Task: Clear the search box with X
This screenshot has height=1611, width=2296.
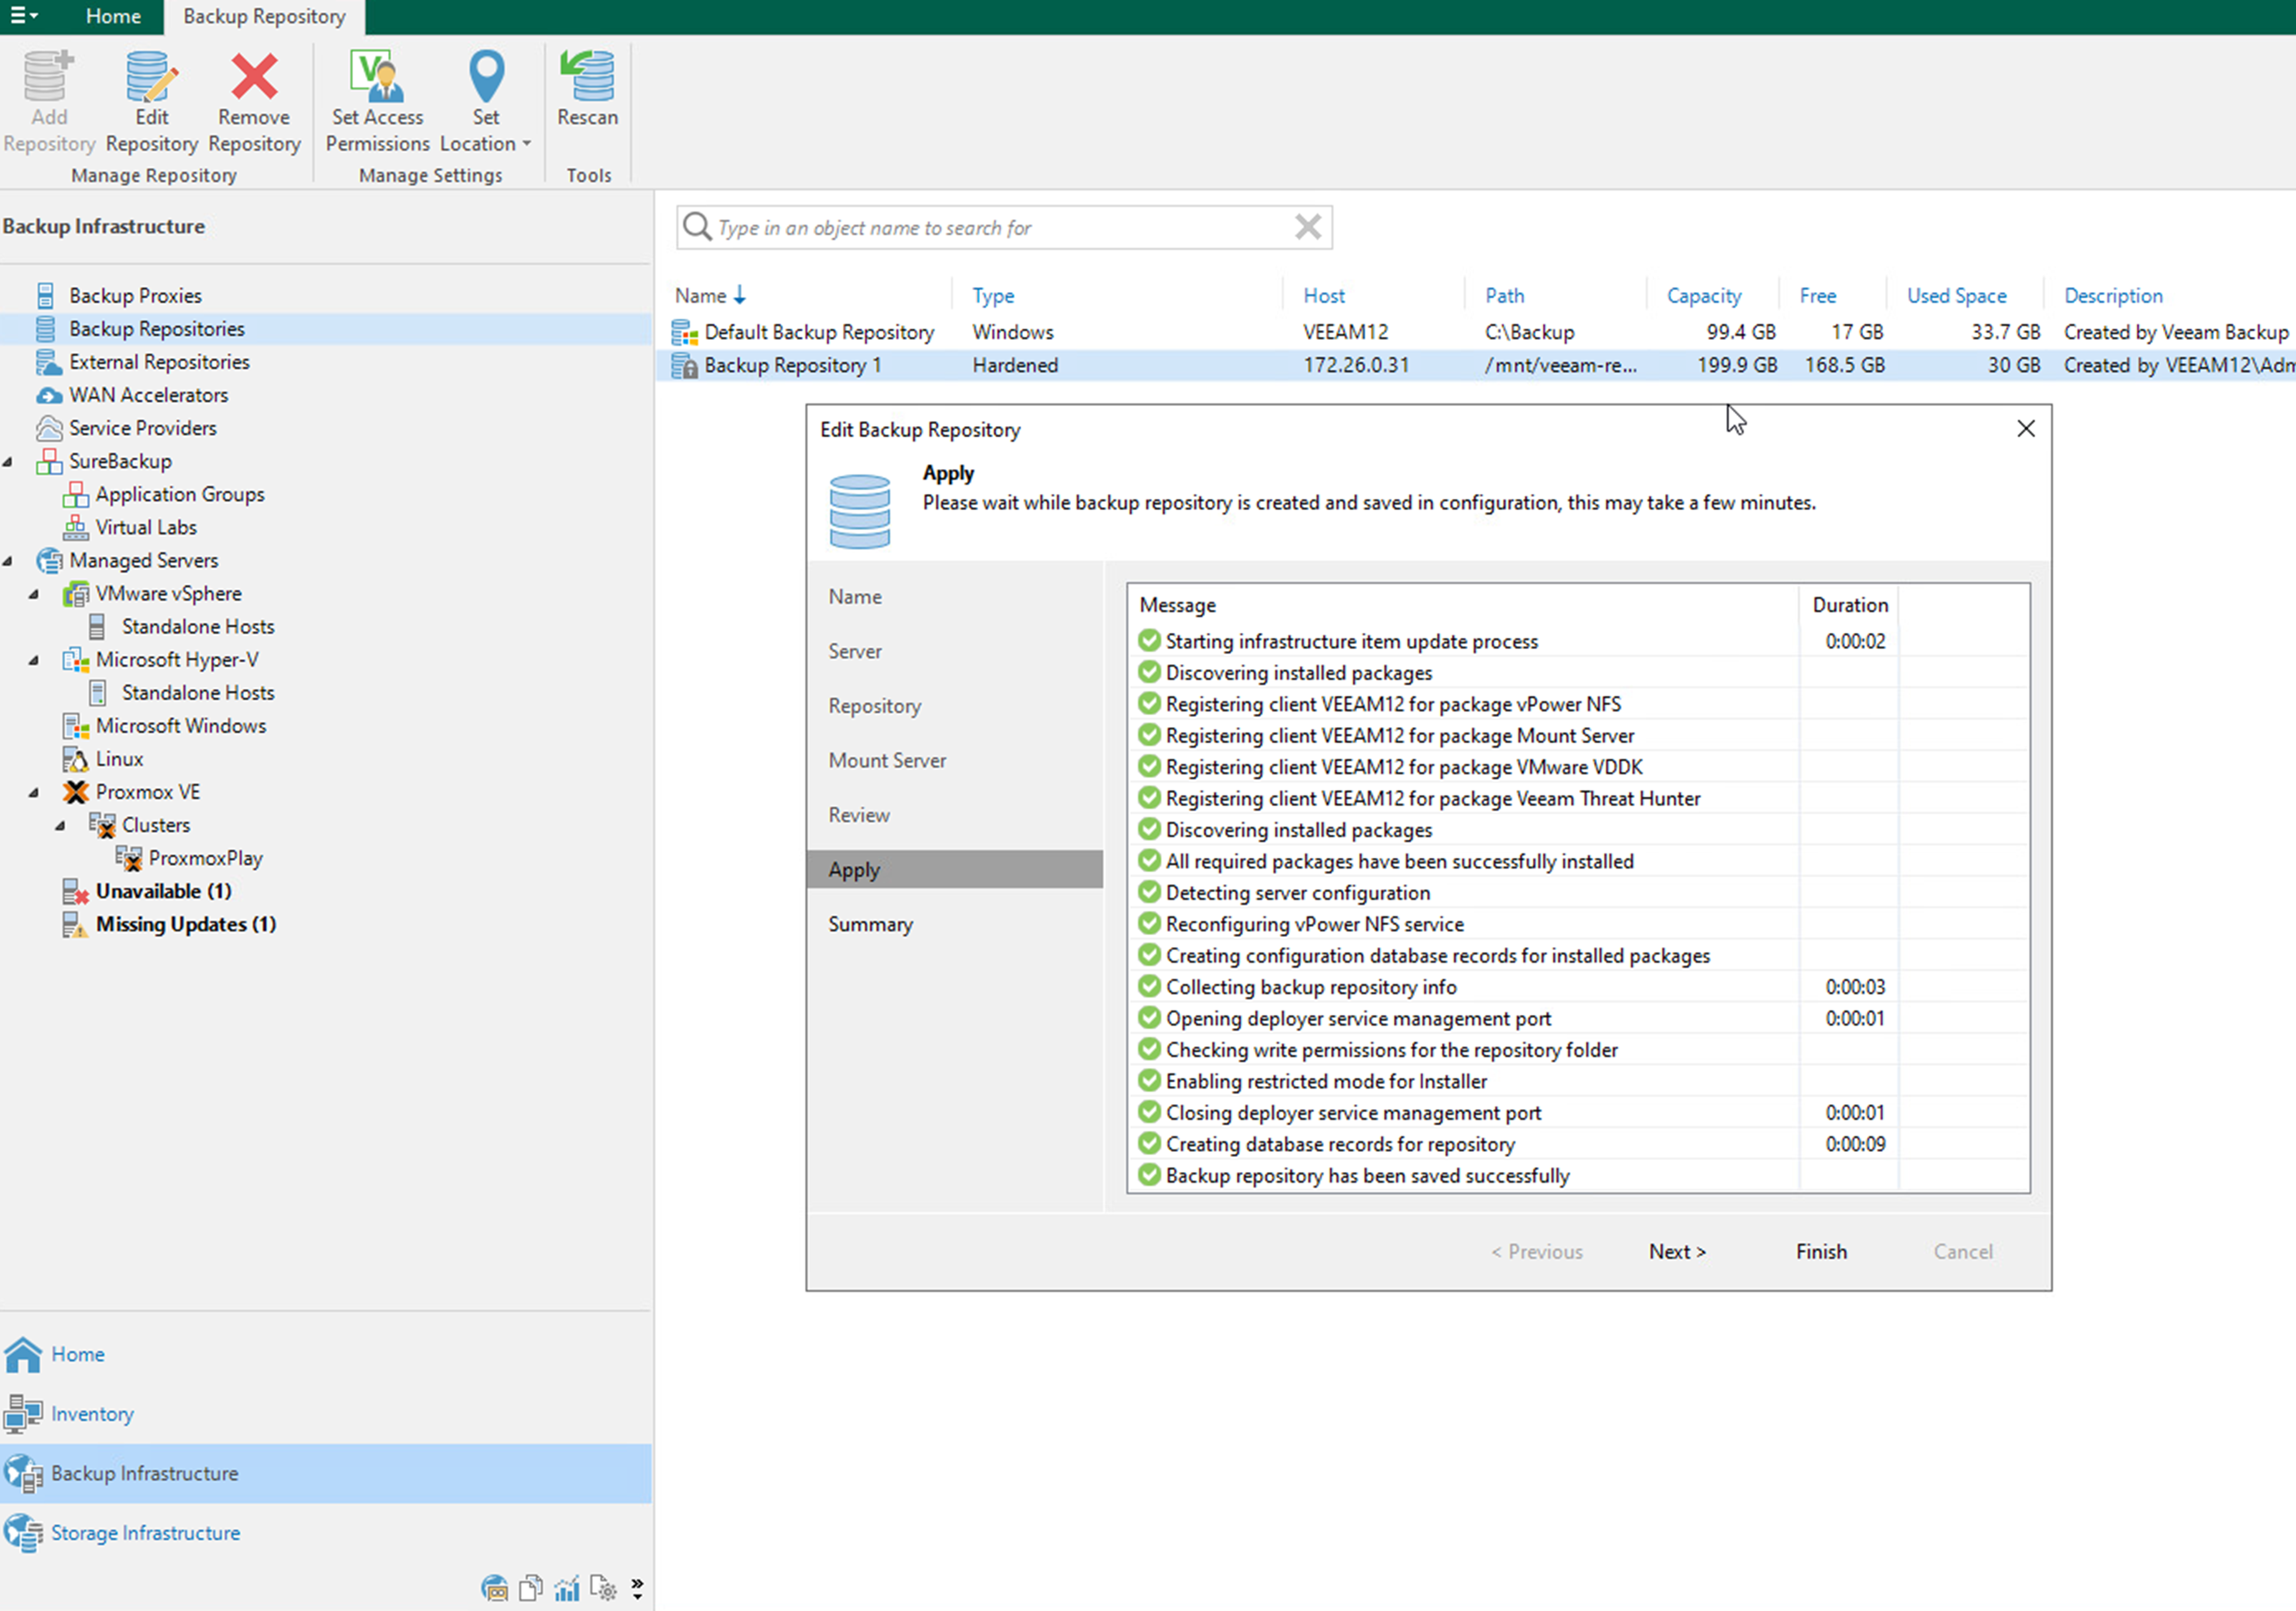Action: [x=1307, y=228]
